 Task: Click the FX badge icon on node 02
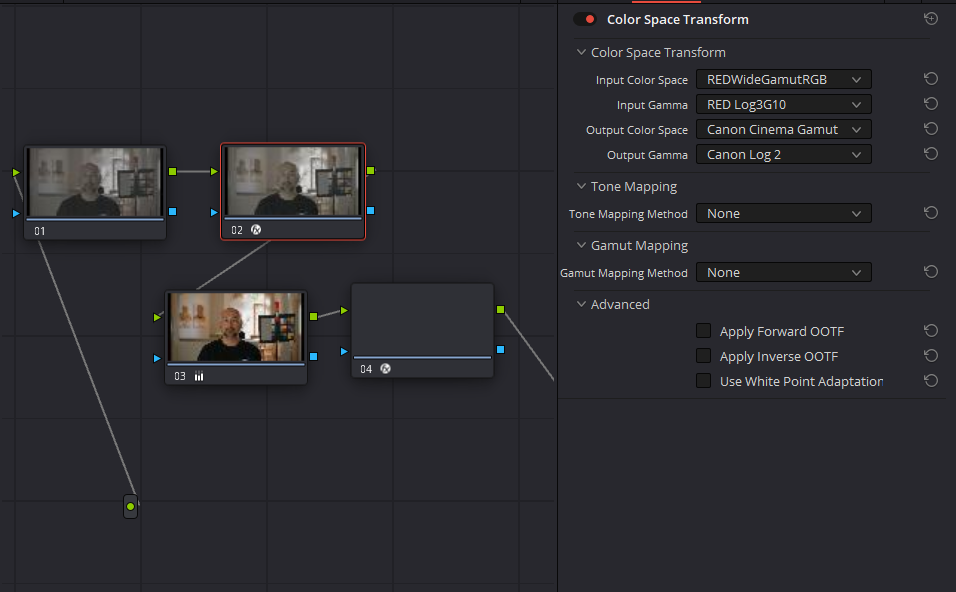tap(256, 230)
